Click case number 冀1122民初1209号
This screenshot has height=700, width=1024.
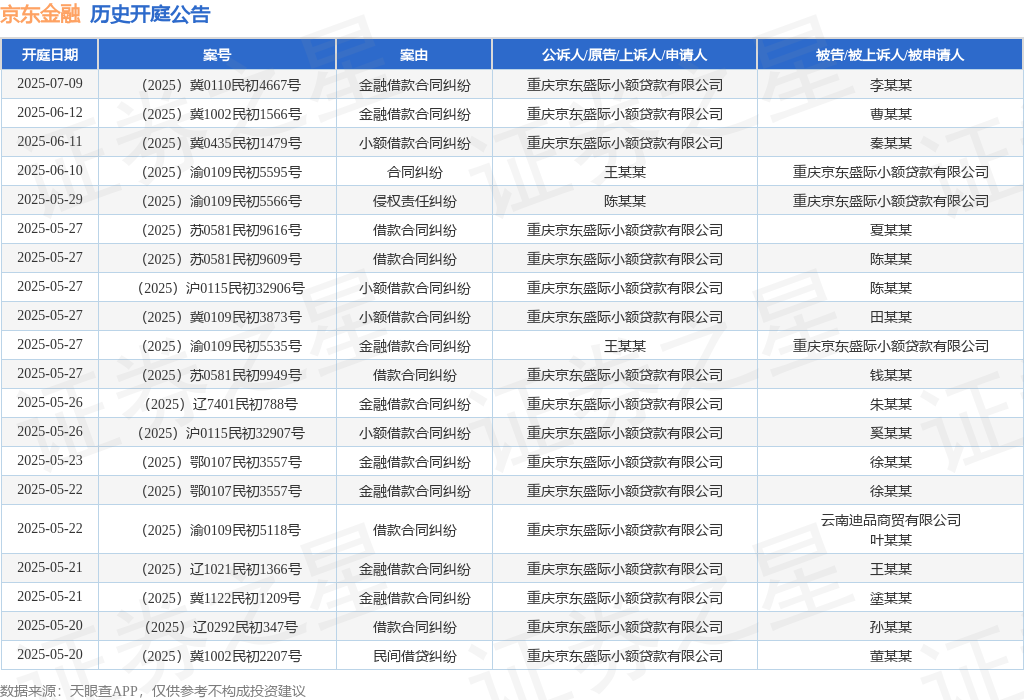pos(221,598)
